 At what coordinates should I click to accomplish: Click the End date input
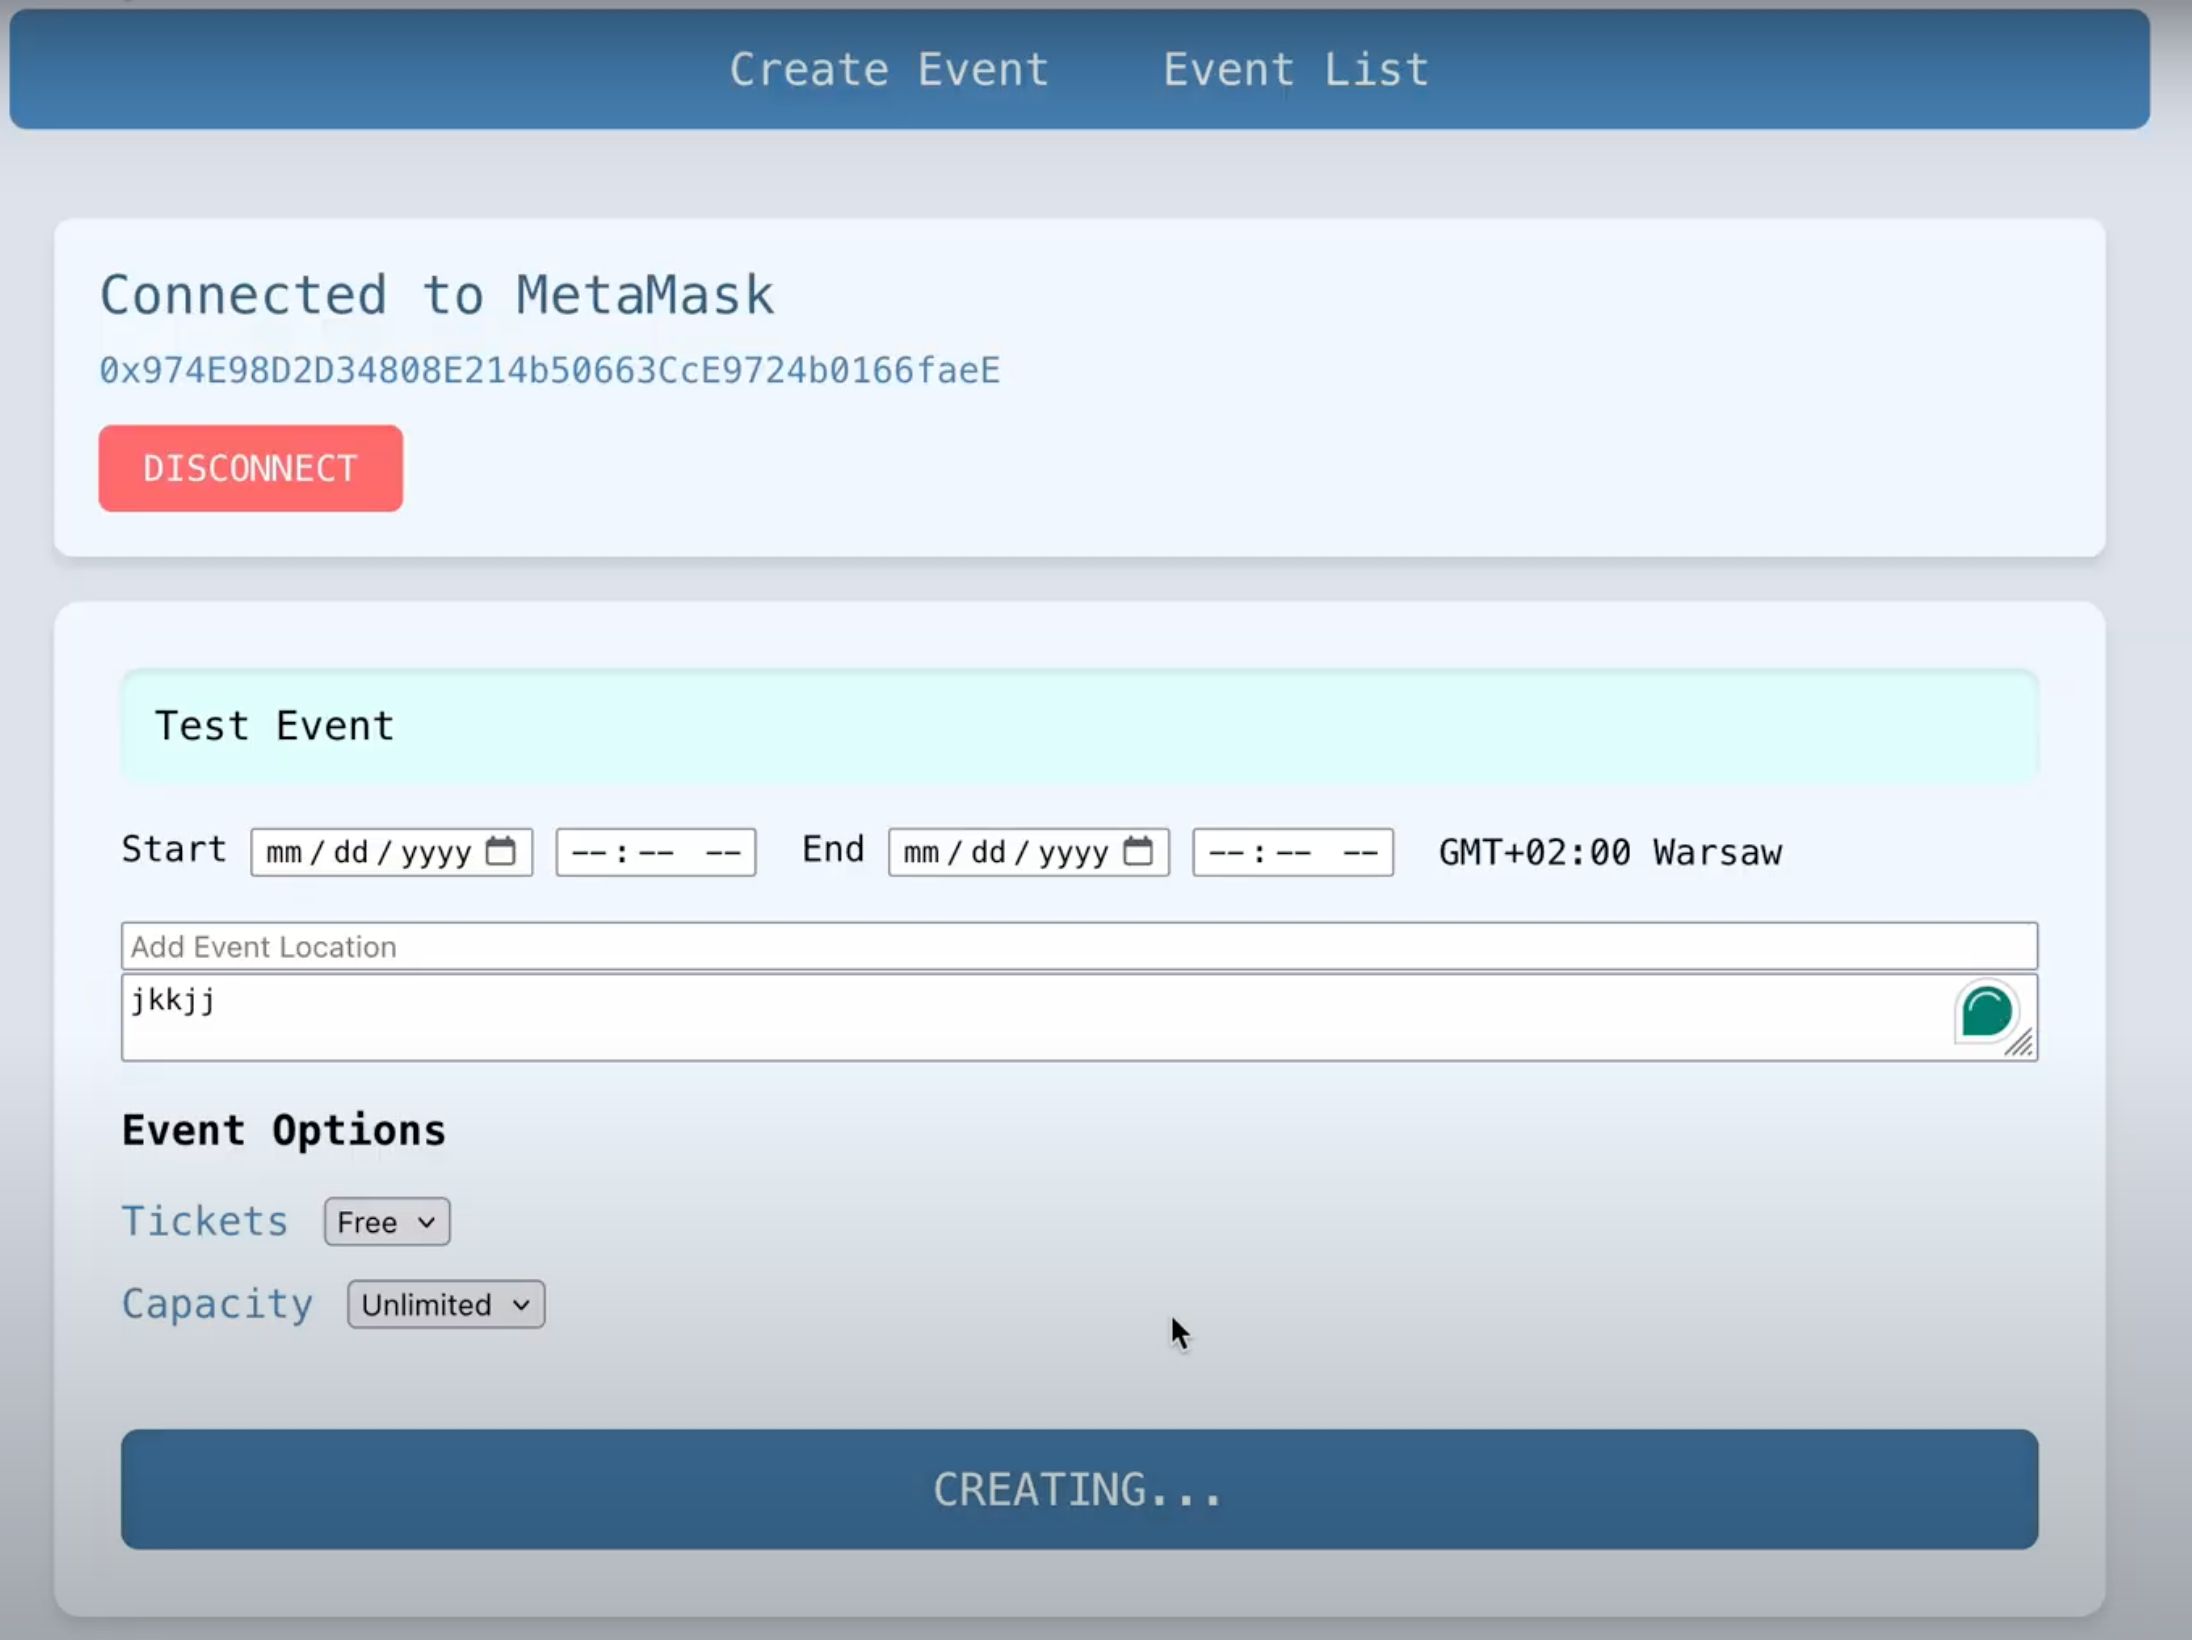(x=1028, y=852)
